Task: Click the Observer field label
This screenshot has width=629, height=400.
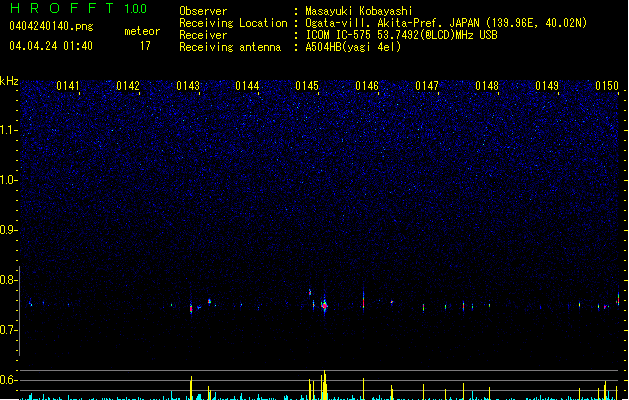Action: click(x=203, y=11)
